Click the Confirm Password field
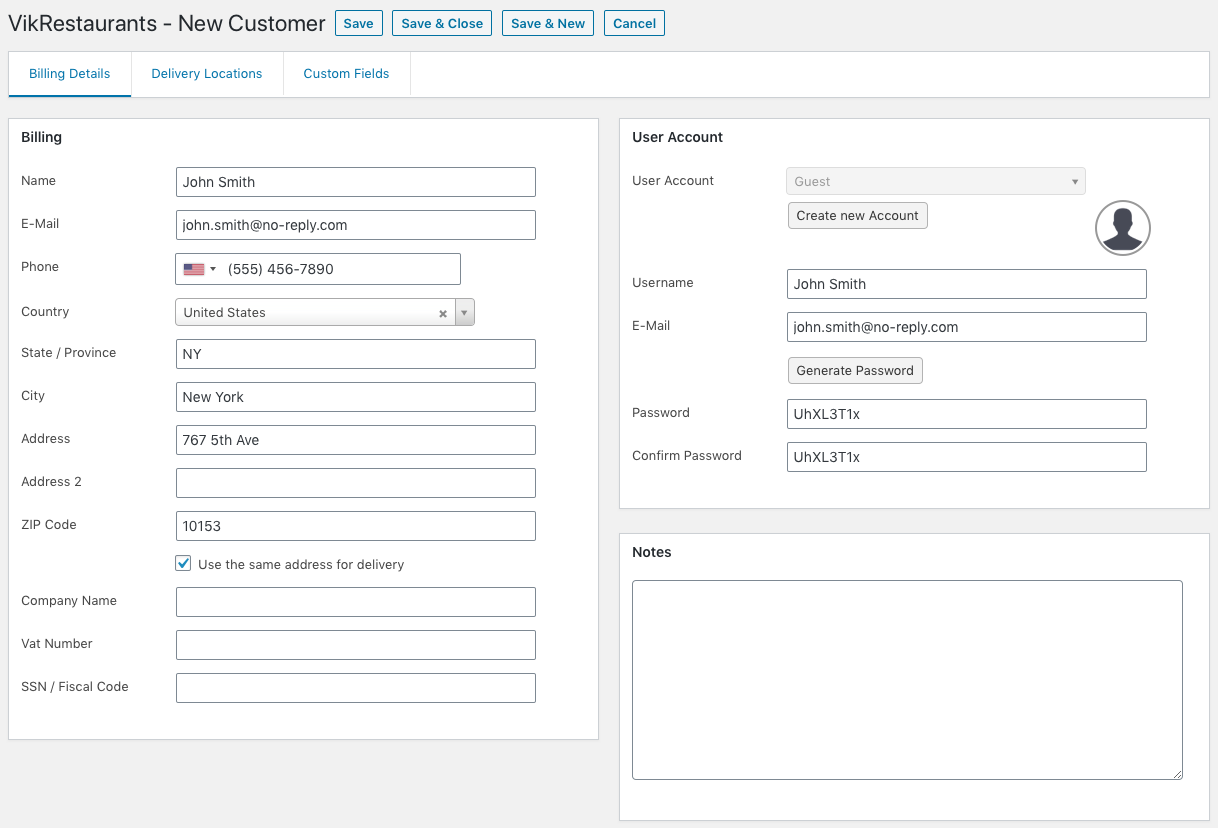This screenshot has height=828, width=1218. [967, 457]
